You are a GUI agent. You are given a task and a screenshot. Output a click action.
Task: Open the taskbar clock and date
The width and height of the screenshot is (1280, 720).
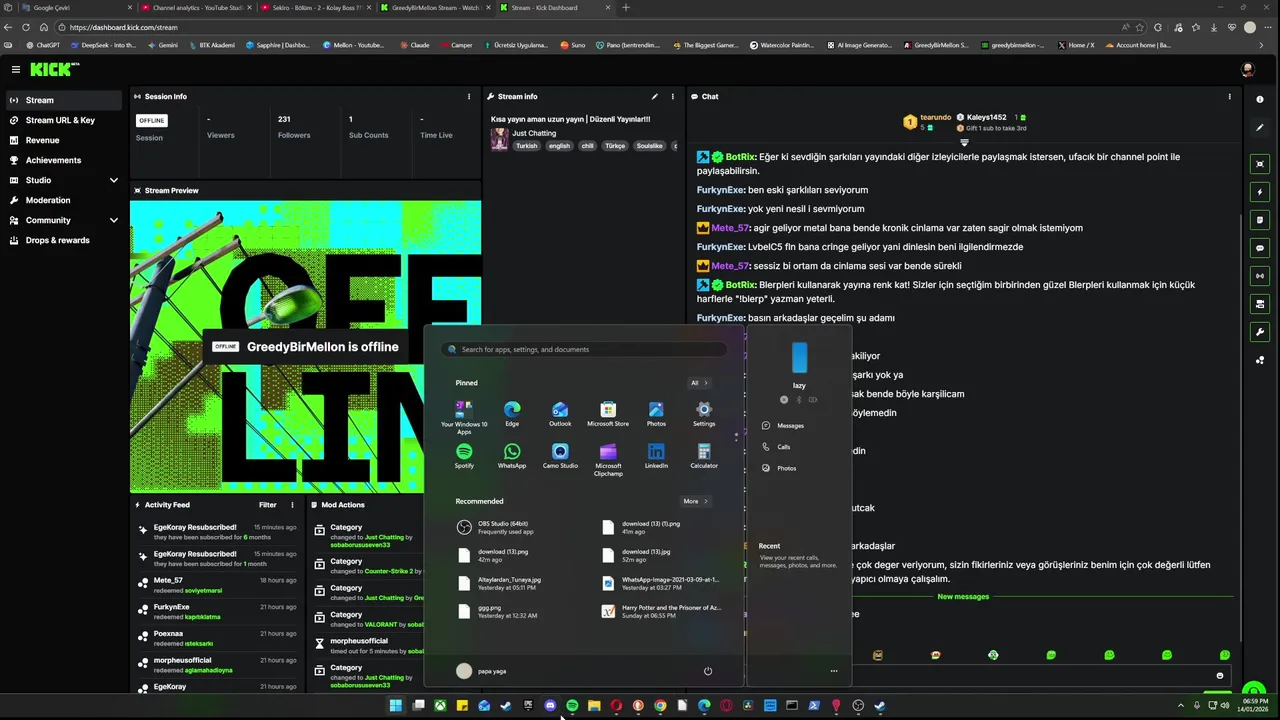point(1255,706)
